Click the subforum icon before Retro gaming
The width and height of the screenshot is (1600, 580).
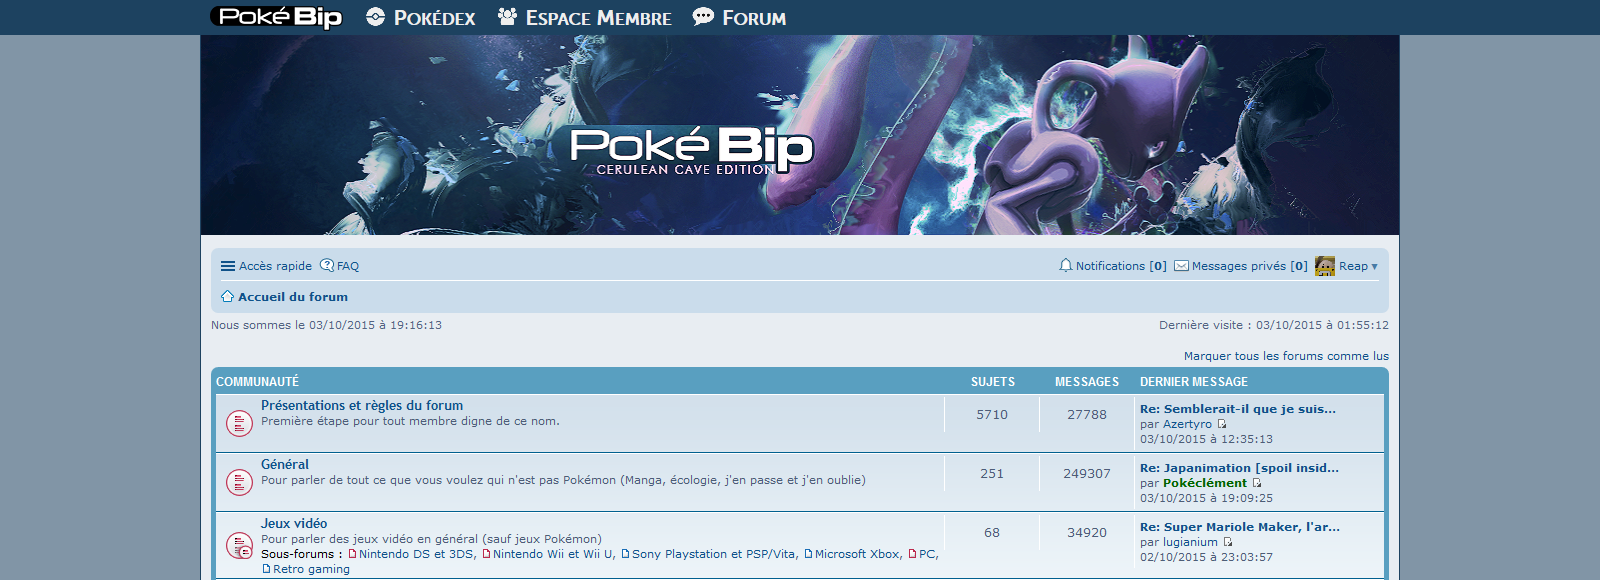pos(266,569)
